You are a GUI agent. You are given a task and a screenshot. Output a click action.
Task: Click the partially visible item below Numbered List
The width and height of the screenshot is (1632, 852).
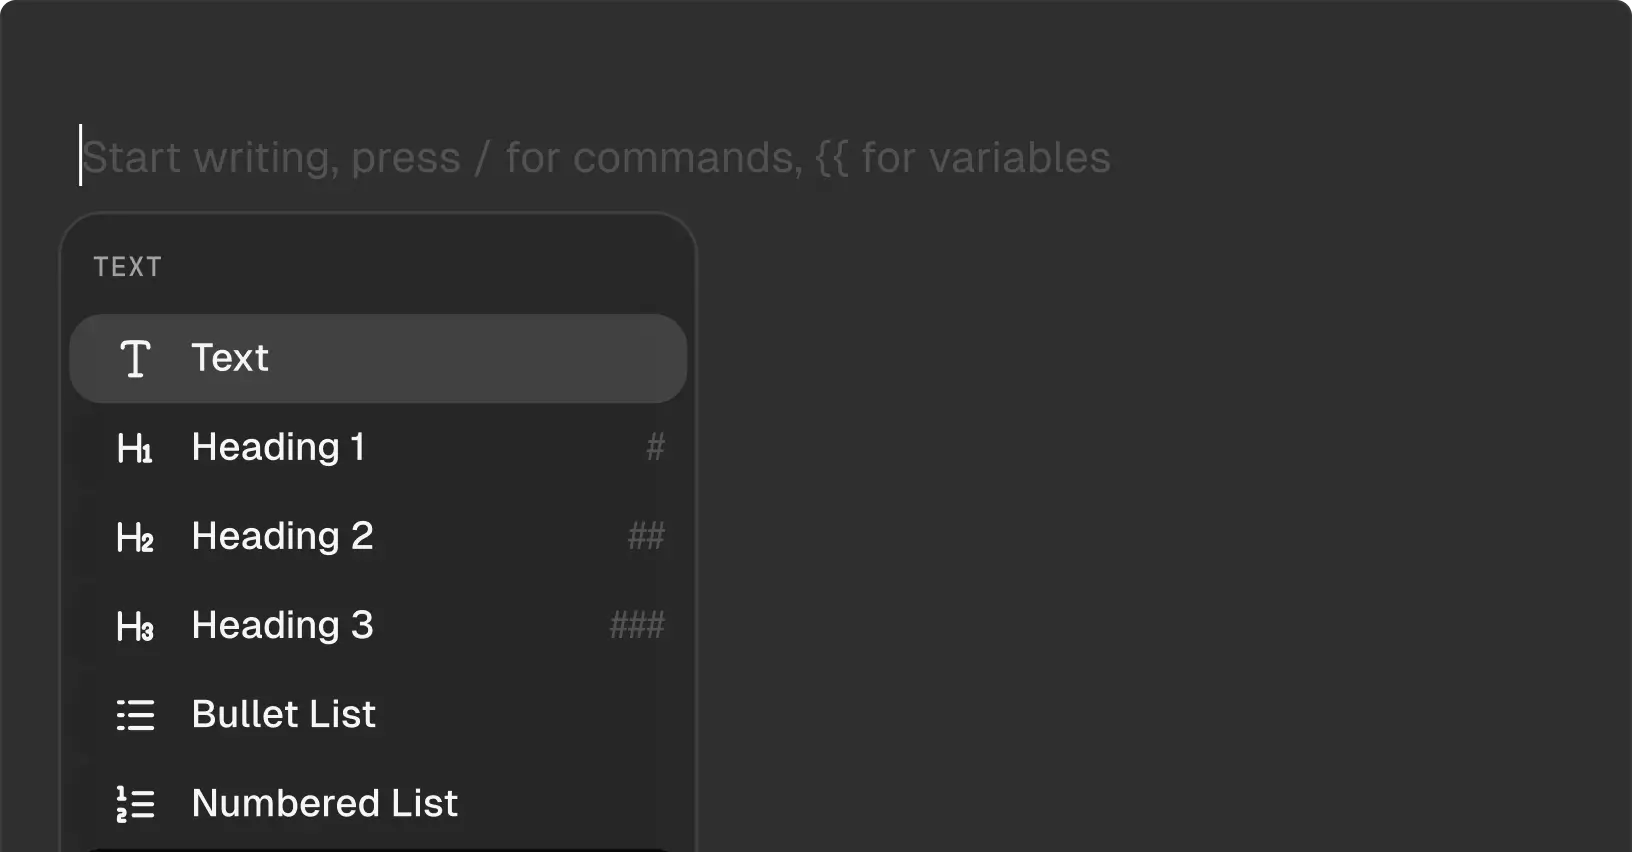click(378, 848)
